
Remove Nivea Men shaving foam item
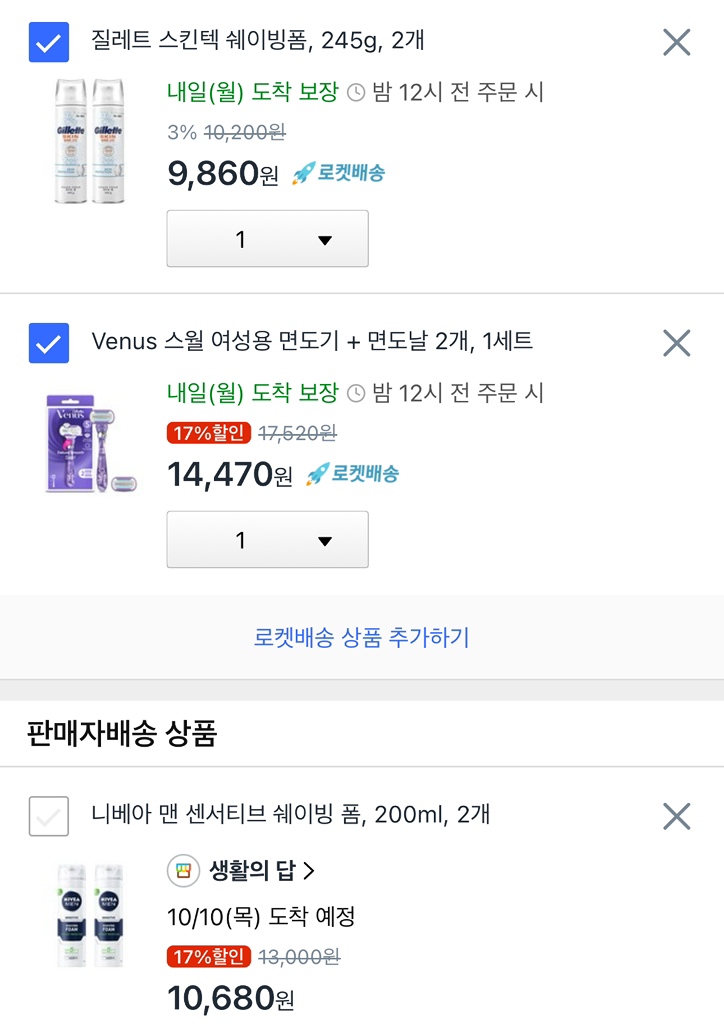click(677, 816)
